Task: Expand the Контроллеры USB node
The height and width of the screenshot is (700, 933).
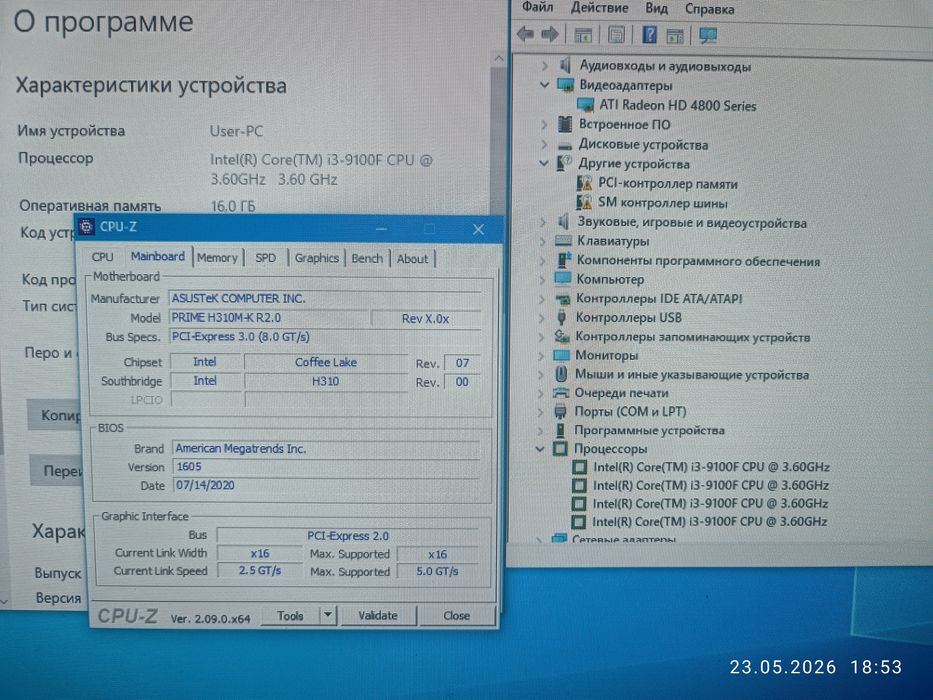Action: 541,318
